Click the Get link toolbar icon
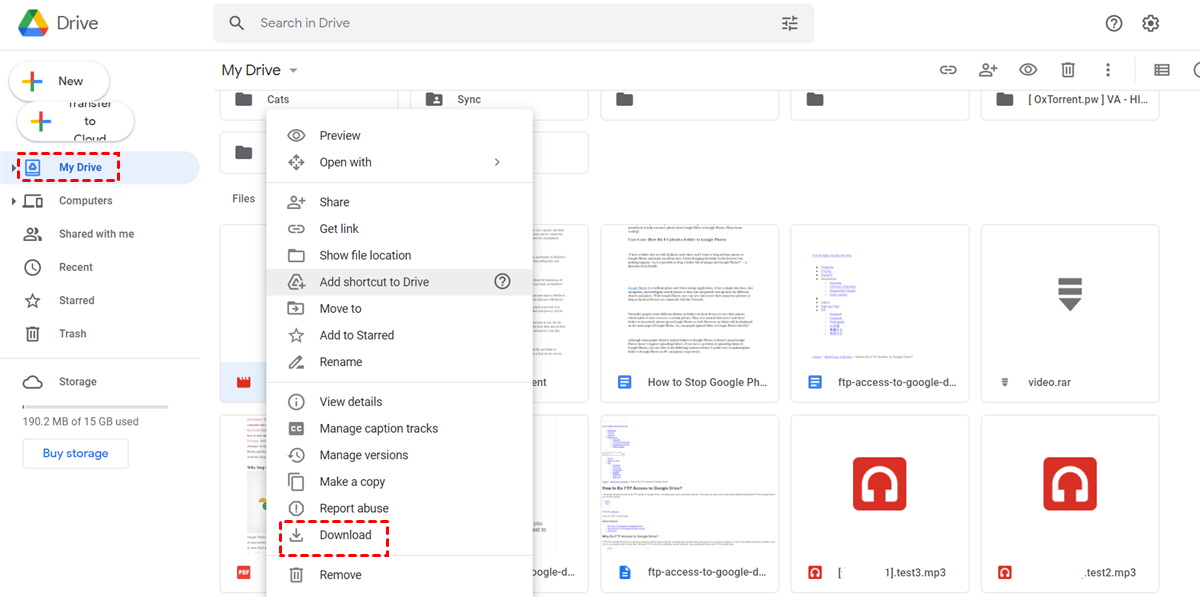Image resolution: width=1200 pixels, height=597 pixels. click(x=947, y=70)
